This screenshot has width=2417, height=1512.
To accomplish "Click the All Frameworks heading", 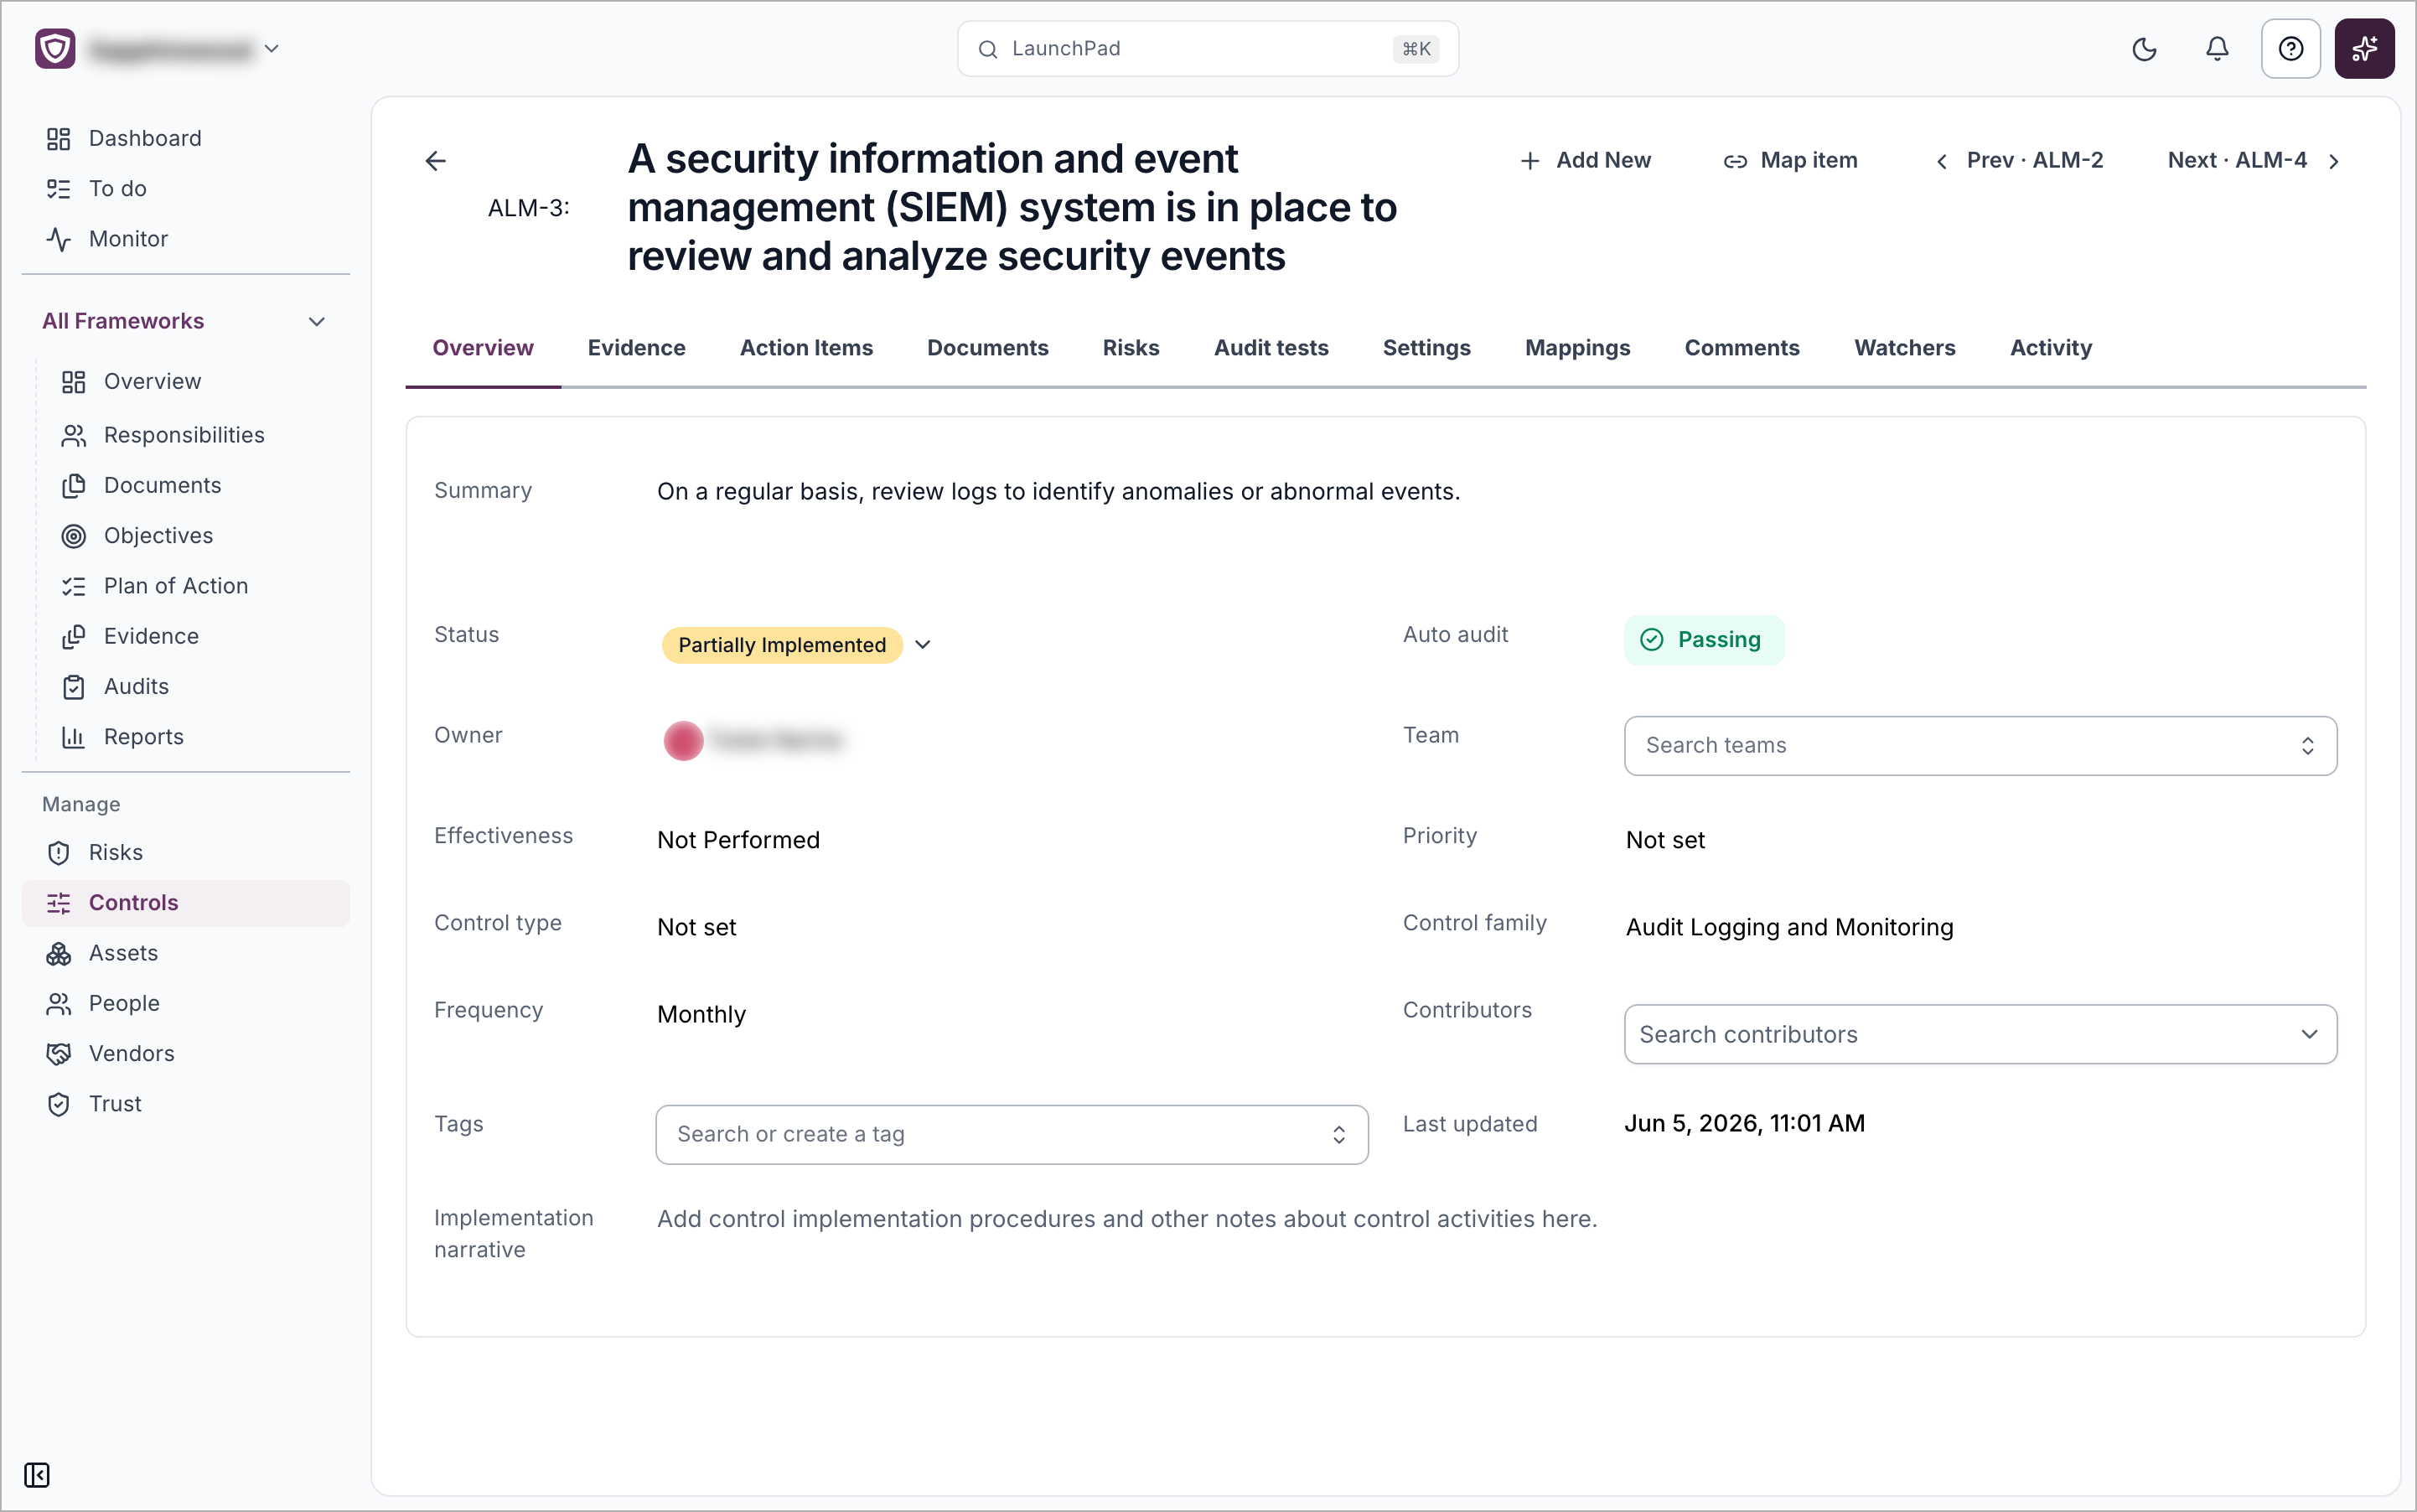I will 123,321.
